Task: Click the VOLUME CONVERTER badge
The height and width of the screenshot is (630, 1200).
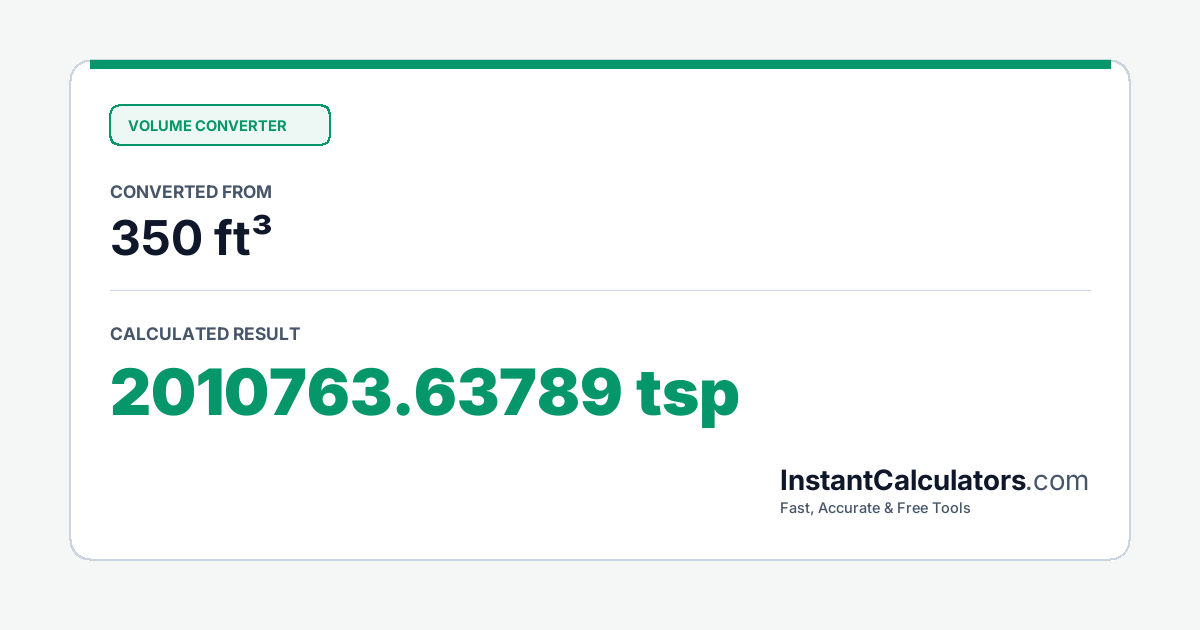Action: (x=219, y=125)
